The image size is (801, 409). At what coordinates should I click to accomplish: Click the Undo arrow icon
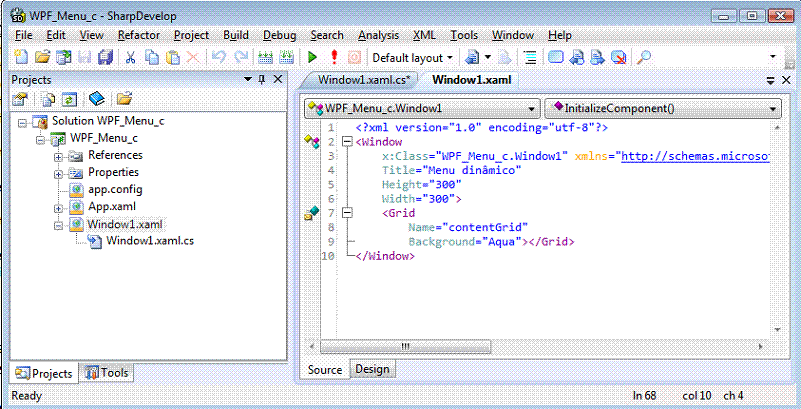(x=219, y=57)
